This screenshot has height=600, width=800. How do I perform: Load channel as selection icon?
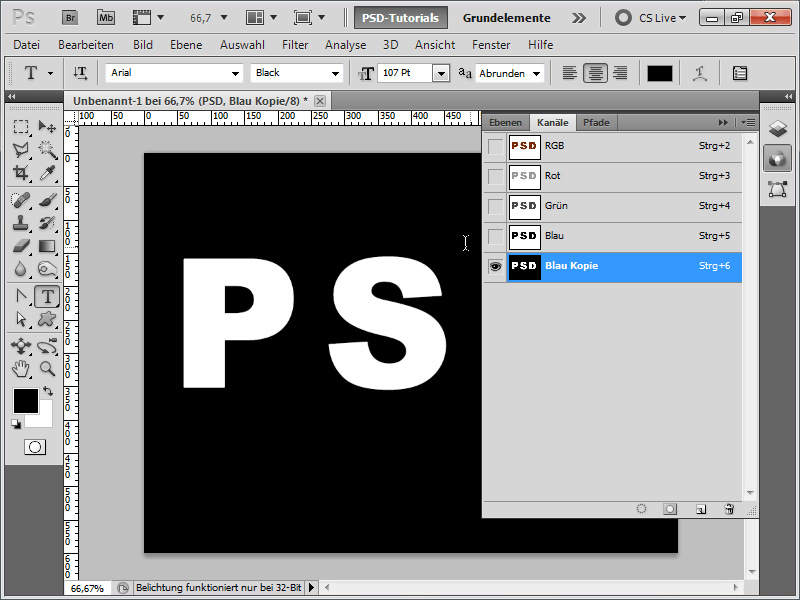click(641, 509)
